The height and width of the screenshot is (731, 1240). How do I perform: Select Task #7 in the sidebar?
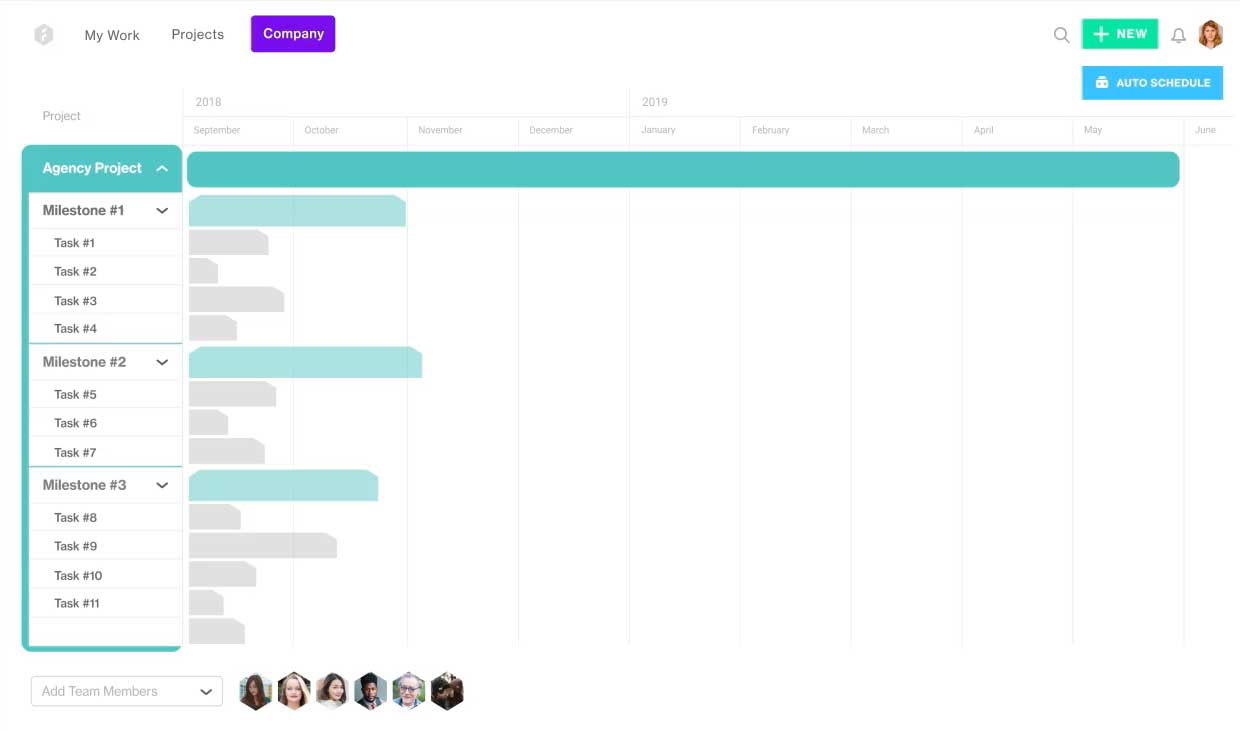[x=75, y=451]
